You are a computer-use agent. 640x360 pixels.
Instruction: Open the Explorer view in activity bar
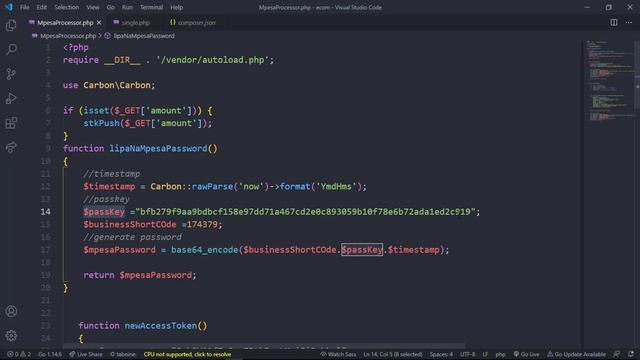[x=11, y=25]
